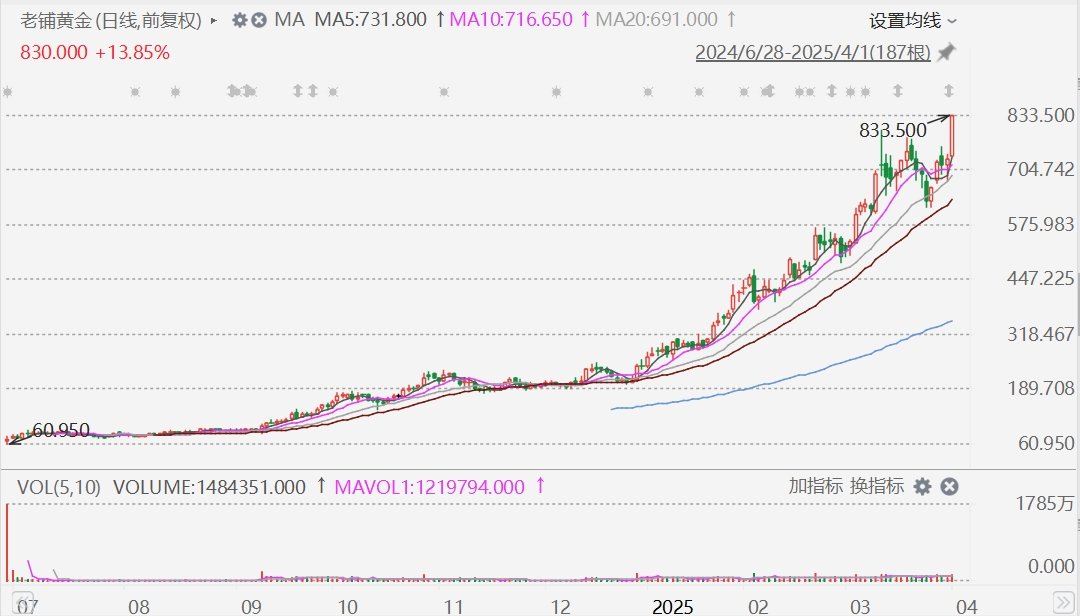Click the event marker above December
This screenshot has width=1080, height=616.
tap(556, 91)
